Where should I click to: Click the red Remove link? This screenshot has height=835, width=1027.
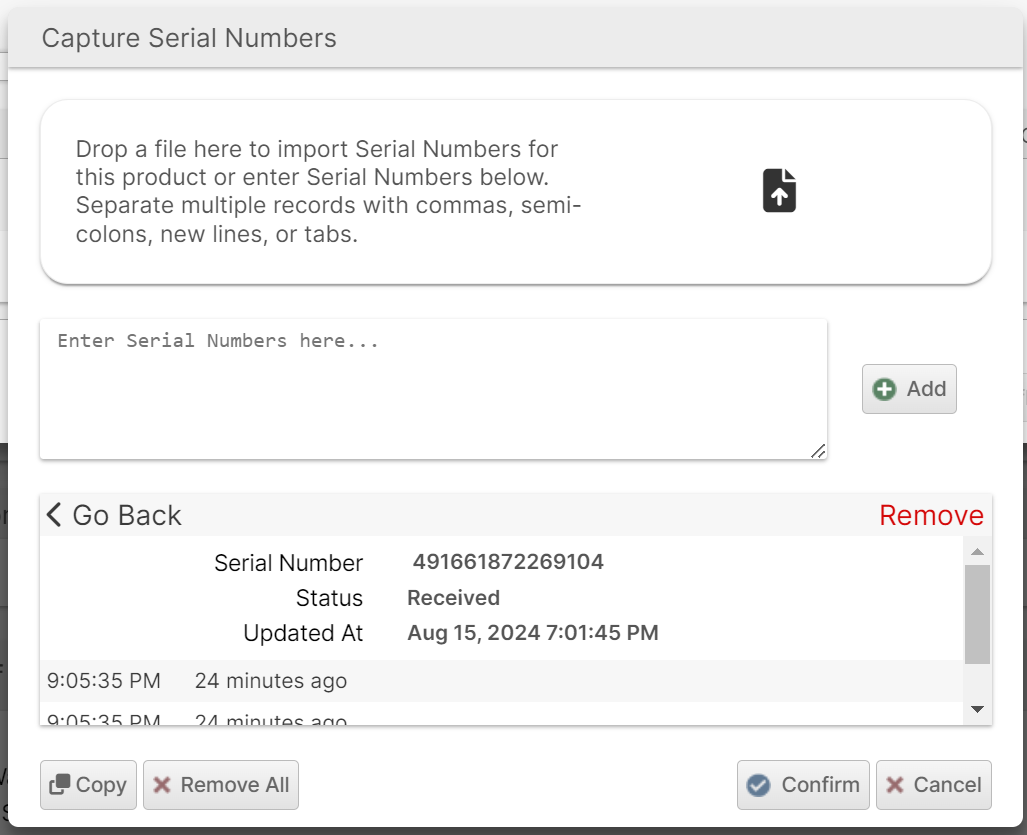point(931,515)
